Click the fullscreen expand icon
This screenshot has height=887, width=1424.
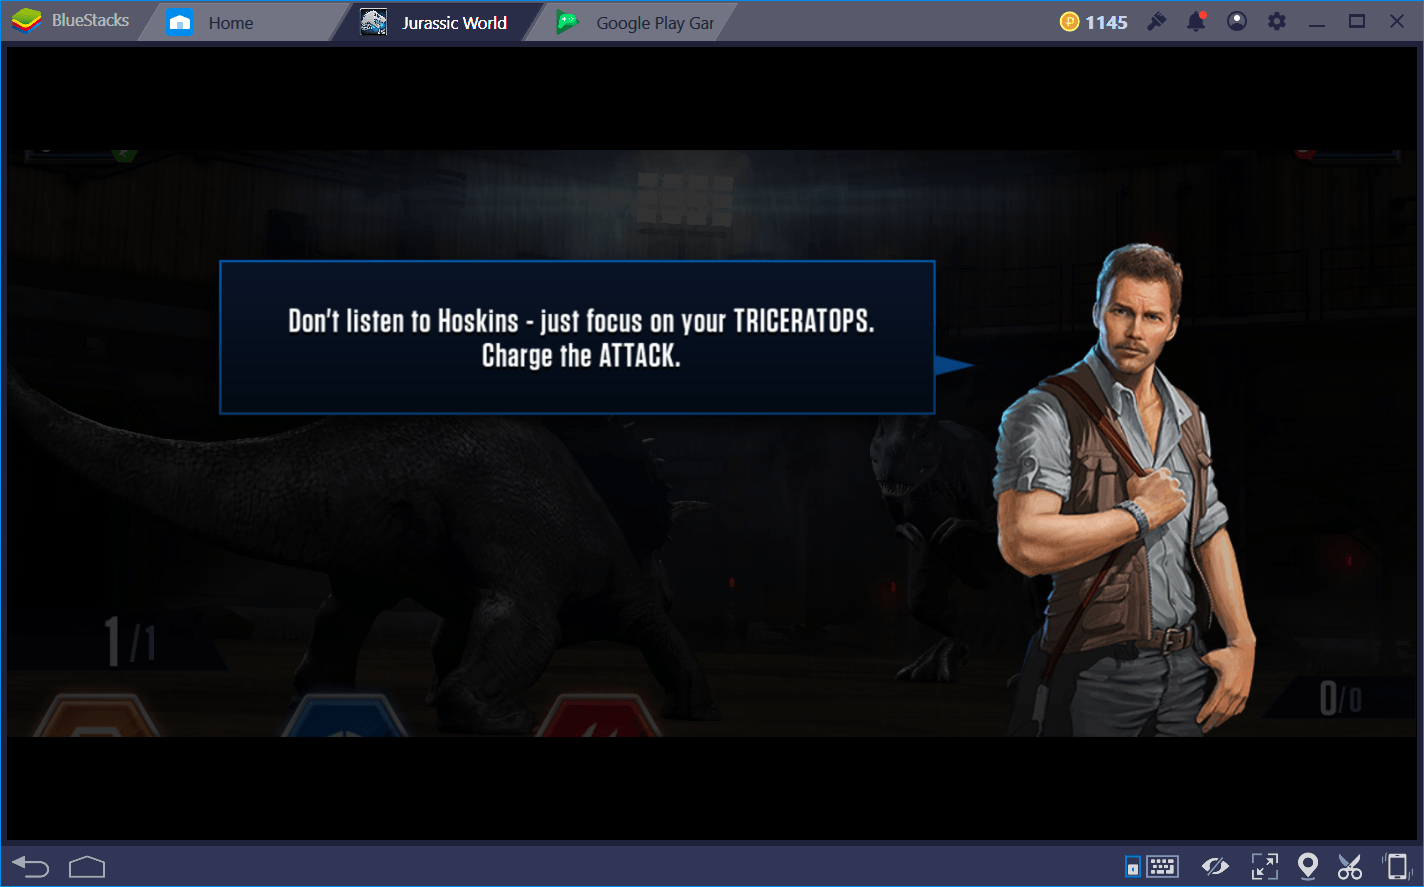click(x=1264, y=866)
